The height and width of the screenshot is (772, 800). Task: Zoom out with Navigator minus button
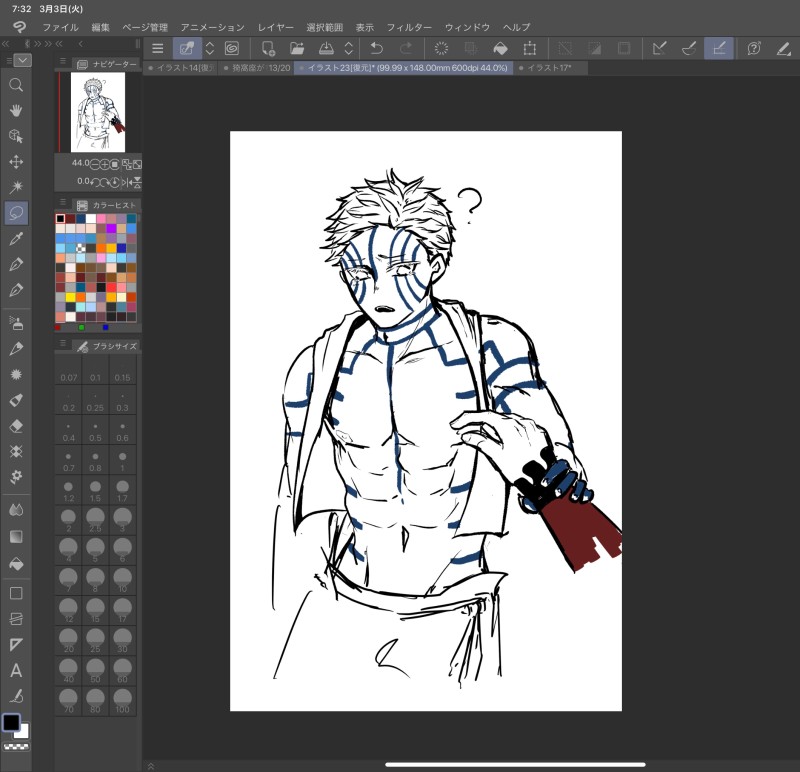95,164
